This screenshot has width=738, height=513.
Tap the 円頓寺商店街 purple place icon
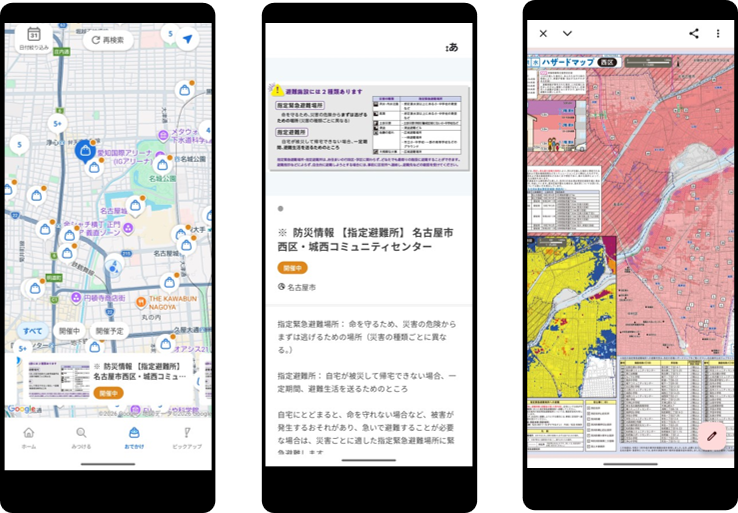click(x=76, y=298)
